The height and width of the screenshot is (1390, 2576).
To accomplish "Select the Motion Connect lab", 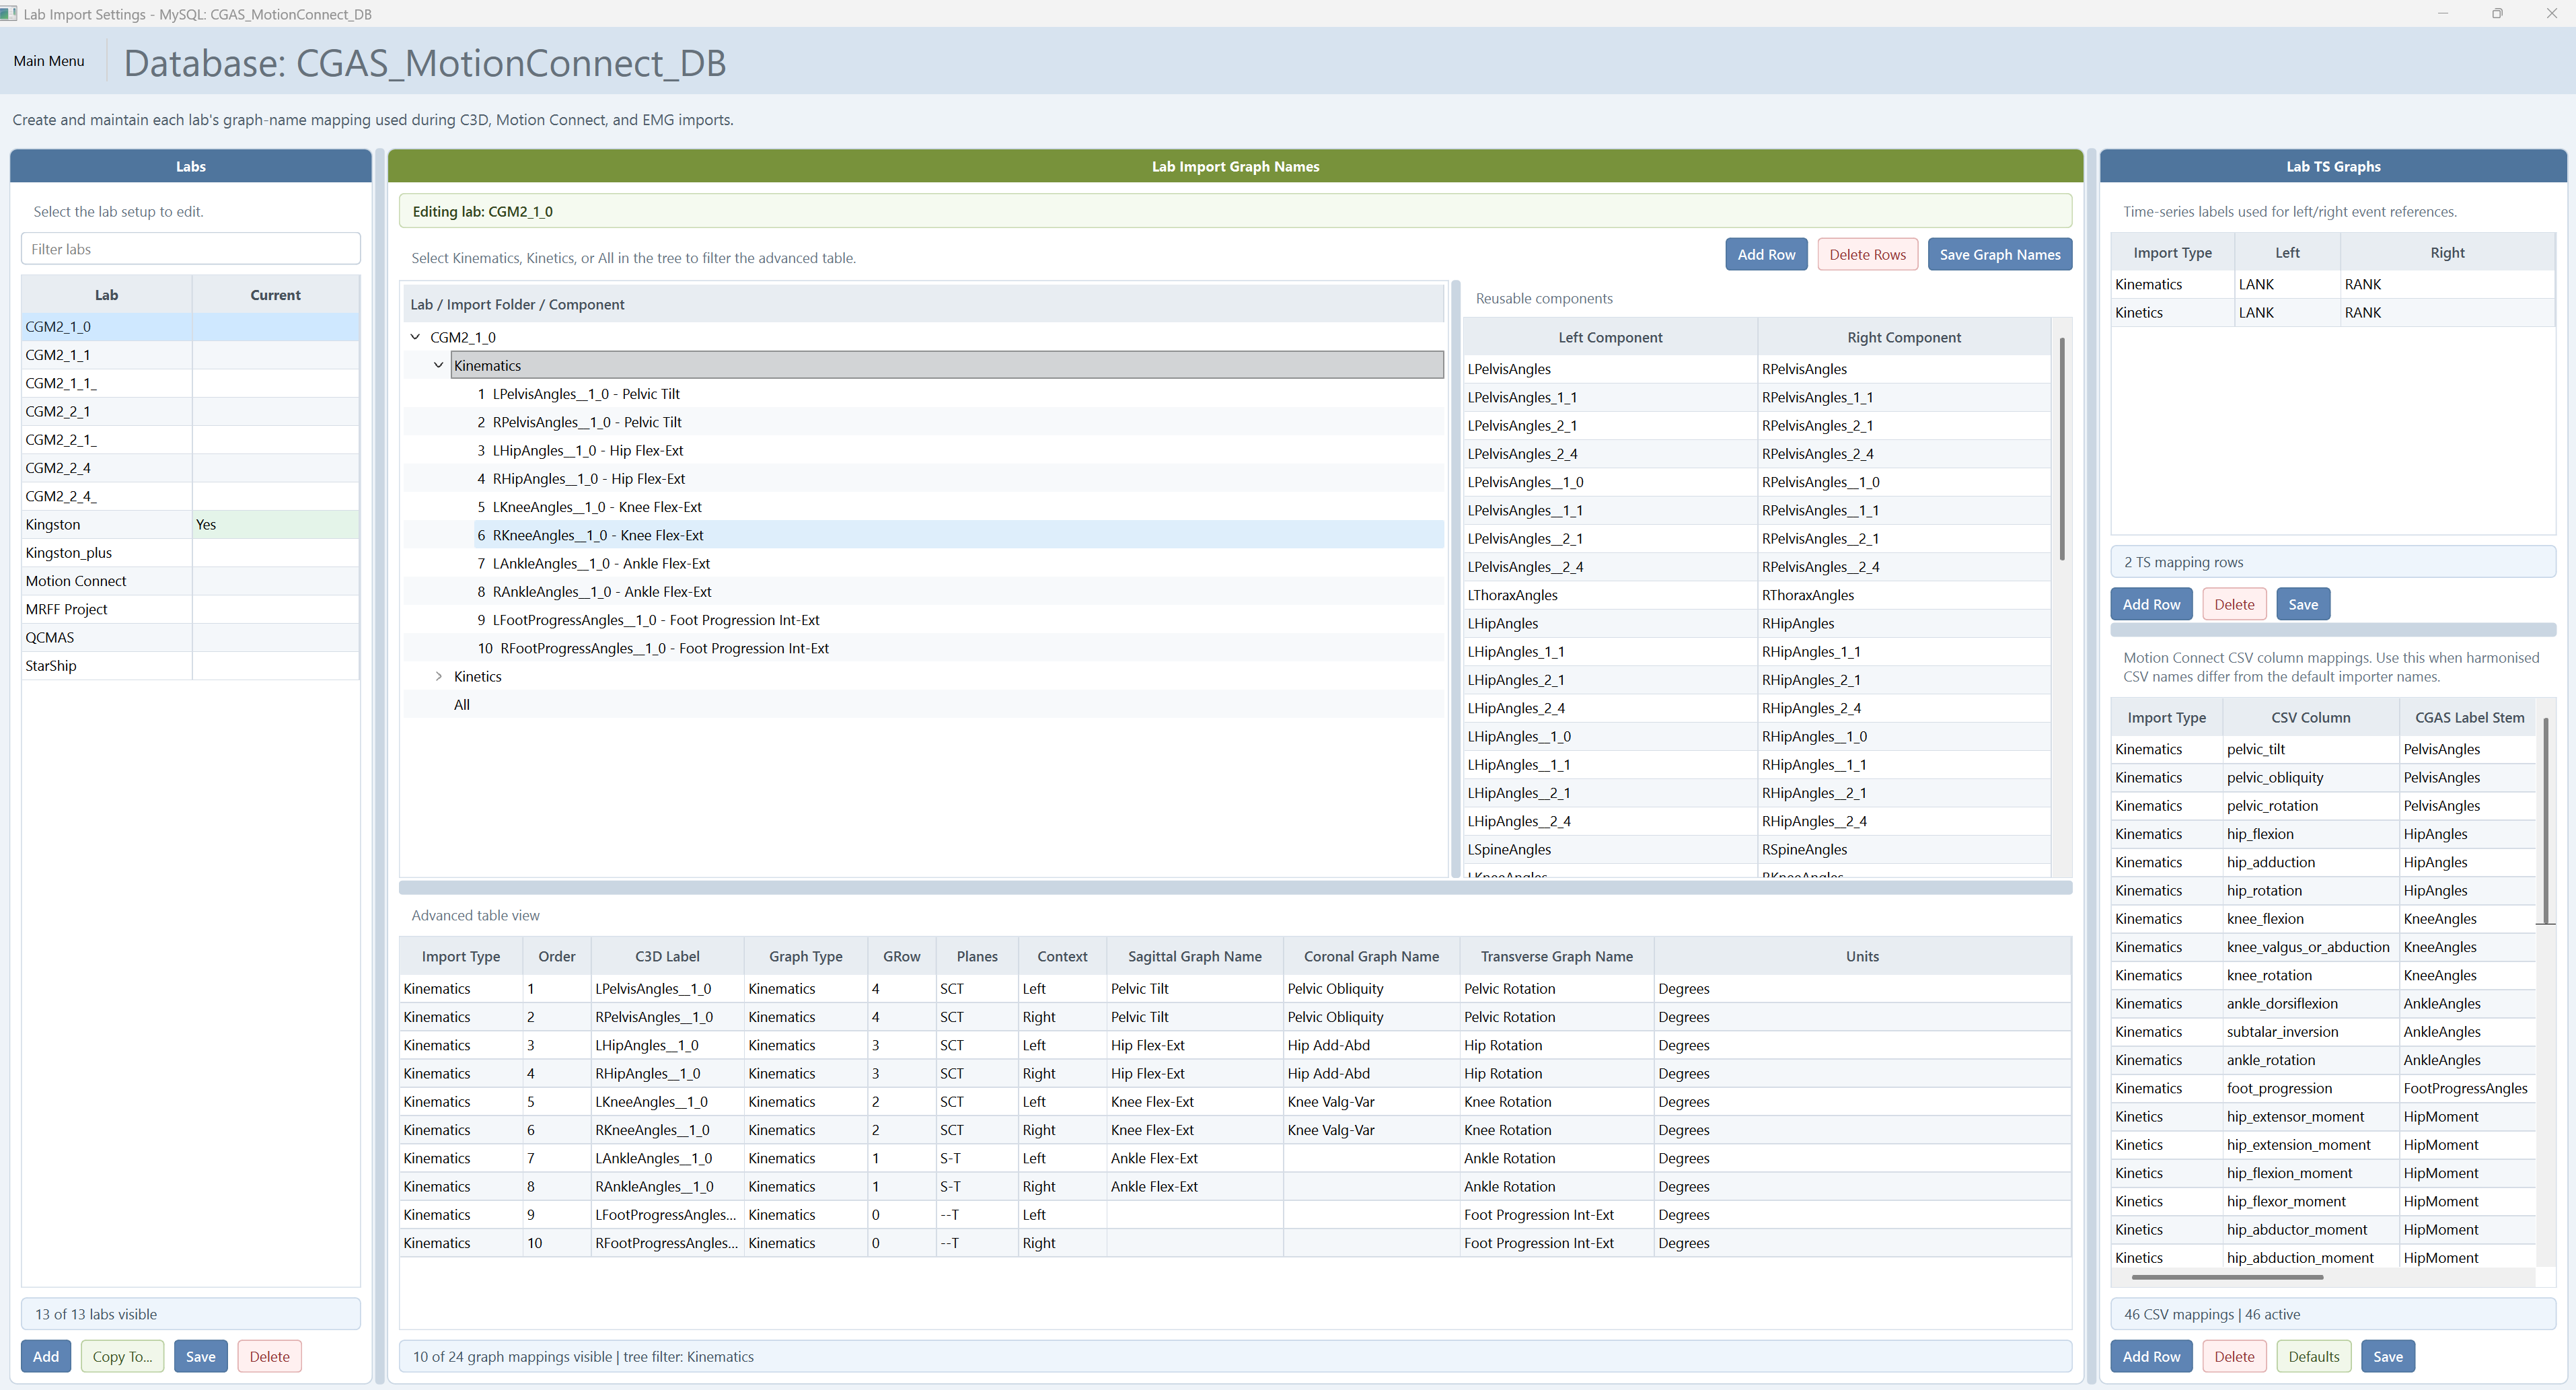I will (191, 581).
